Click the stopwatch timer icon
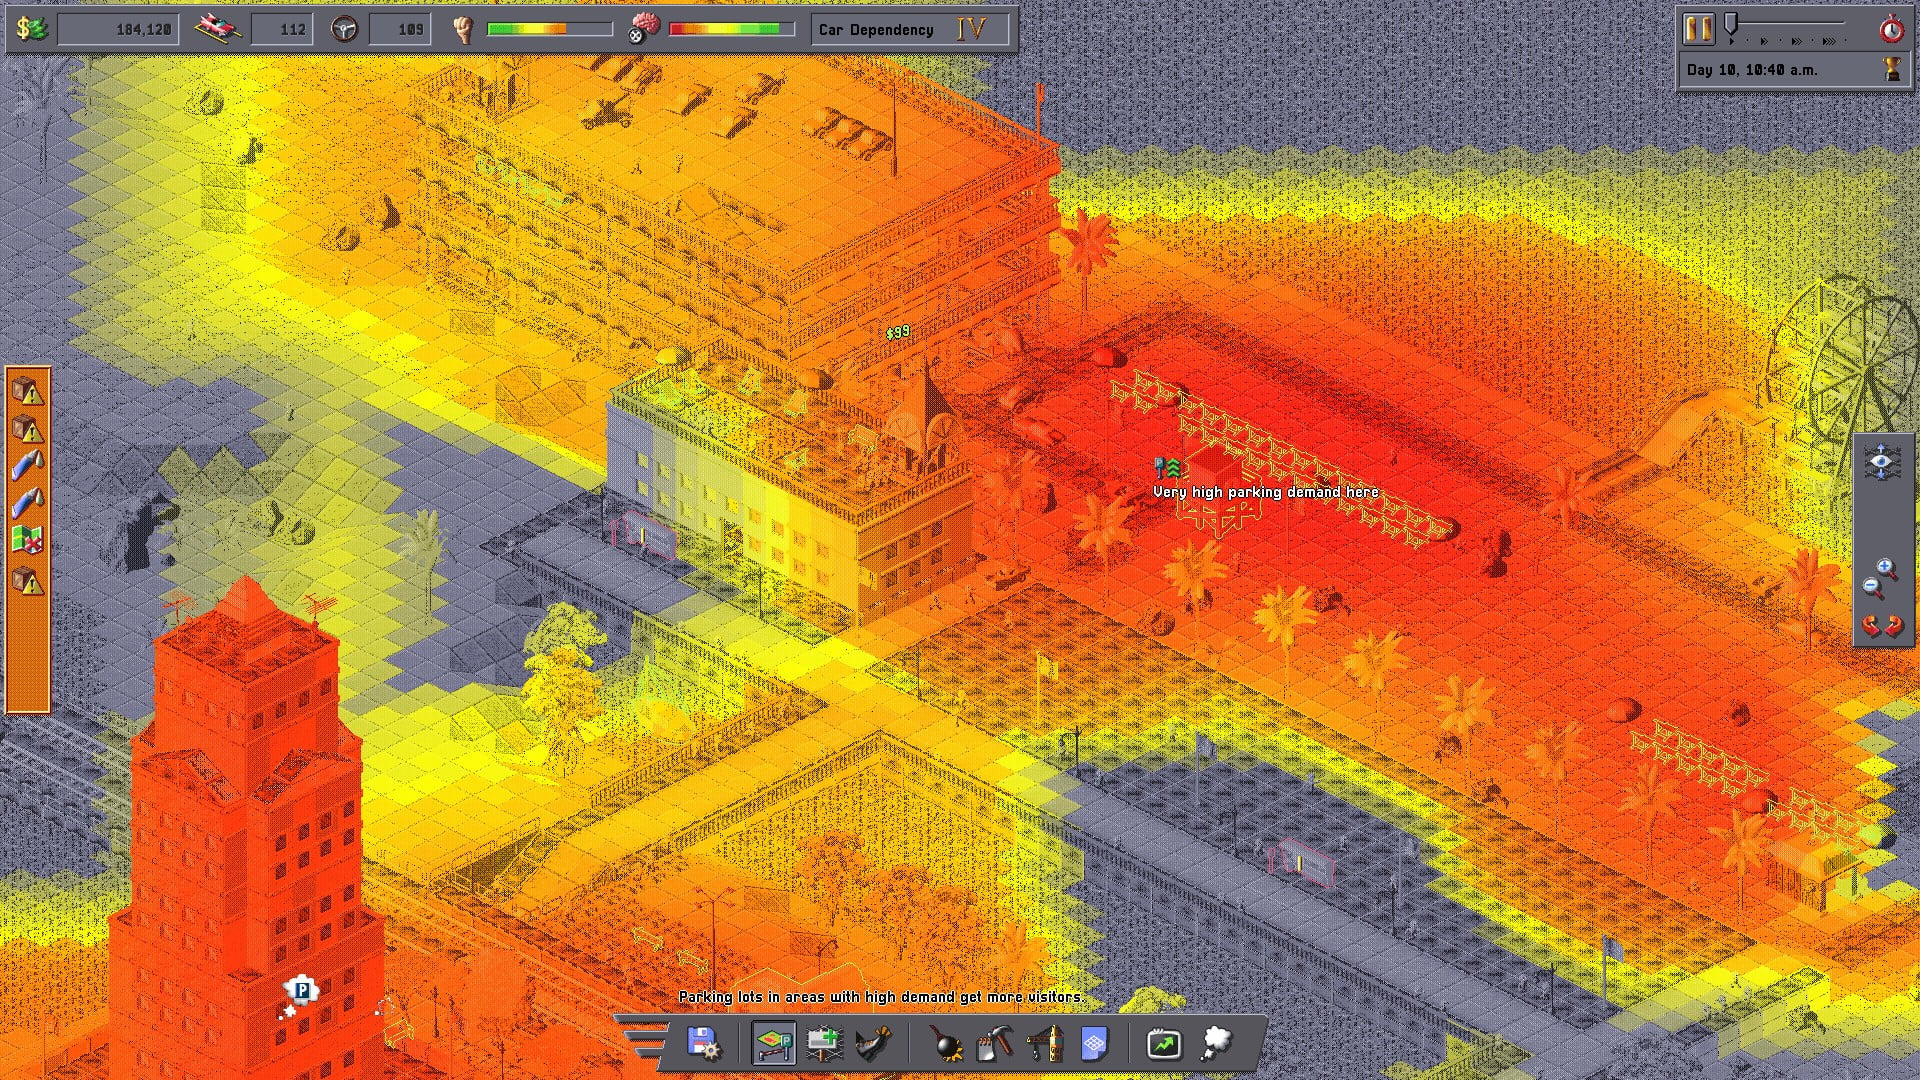 click(1891, 29)
